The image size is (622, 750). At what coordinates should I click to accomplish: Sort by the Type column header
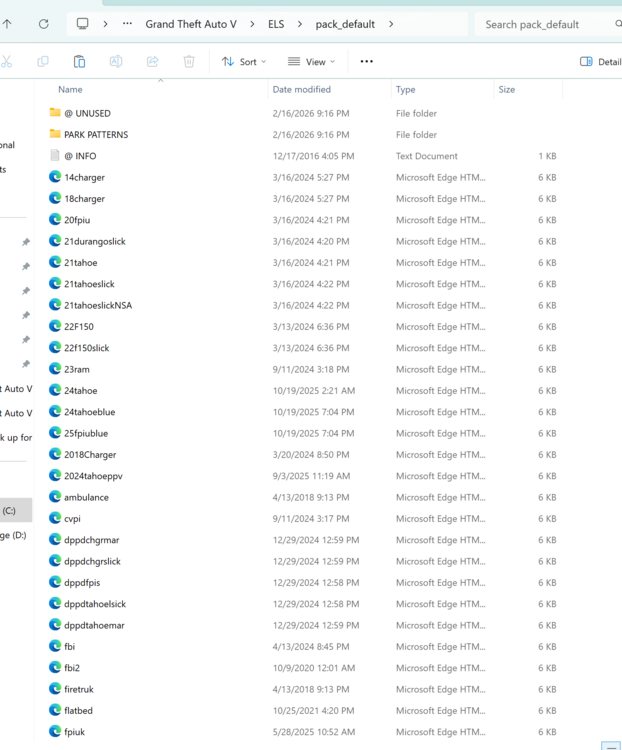click(x=405, y=89)
